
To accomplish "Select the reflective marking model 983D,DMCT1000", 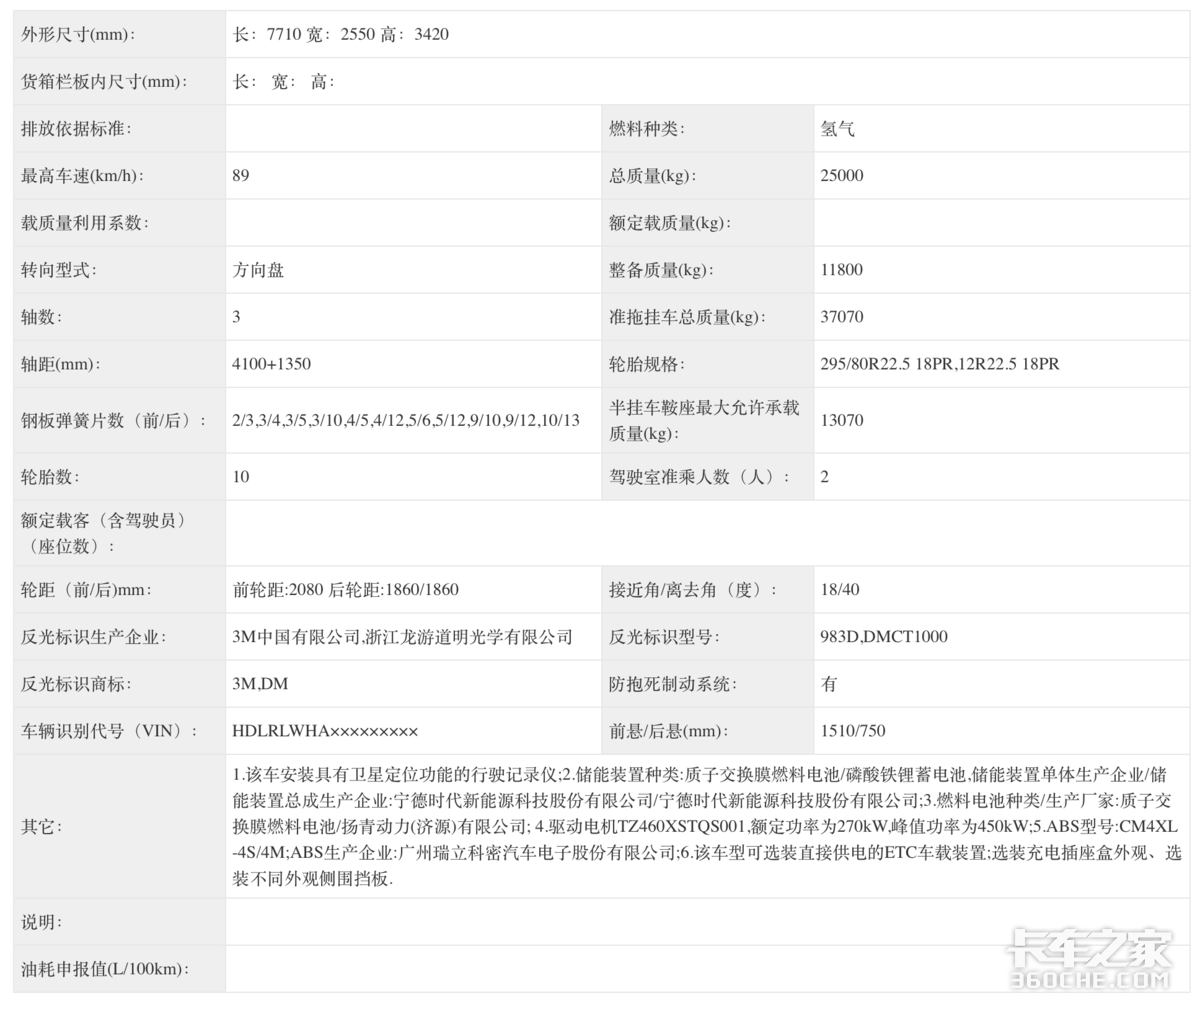I will [x=883, y=637].
